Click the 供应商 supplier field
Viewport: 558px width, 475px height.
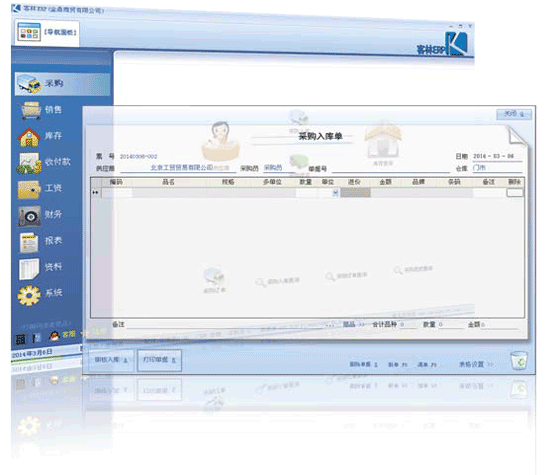point(178,168)
